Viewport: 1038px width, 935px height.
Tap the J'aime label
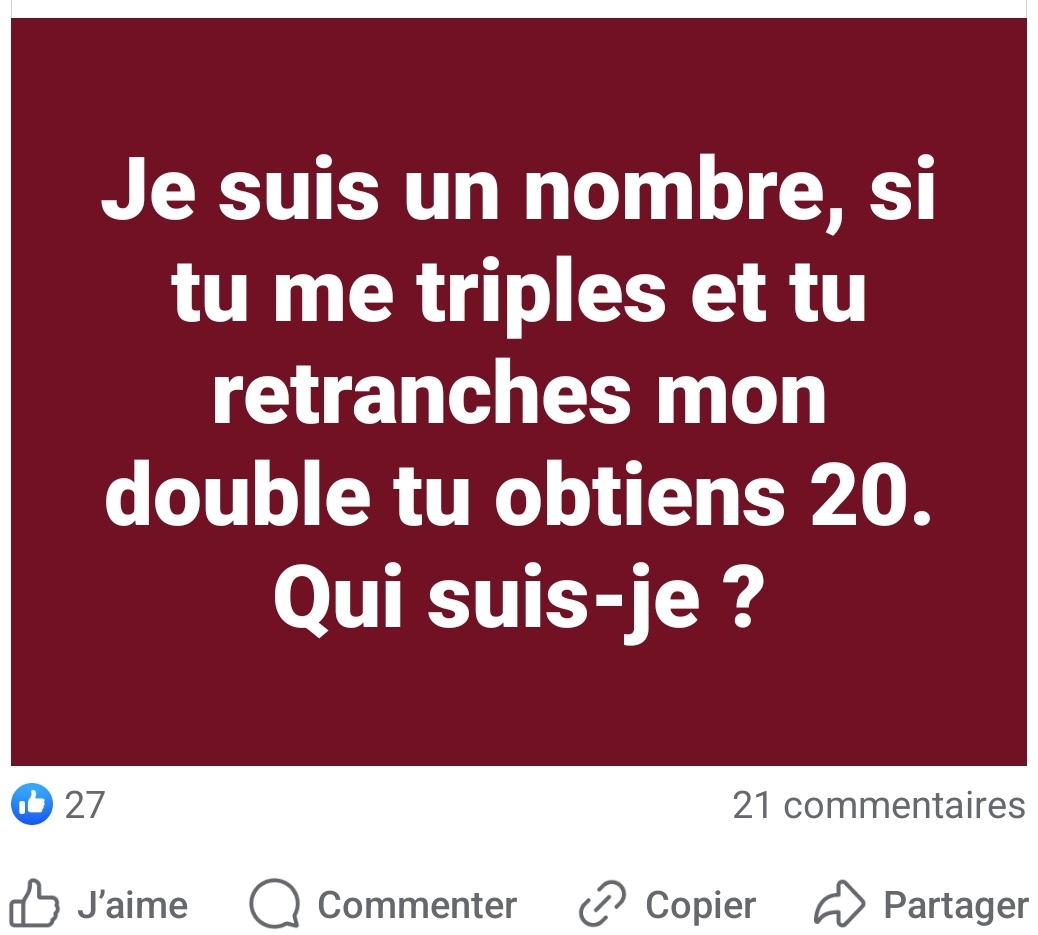132,905
